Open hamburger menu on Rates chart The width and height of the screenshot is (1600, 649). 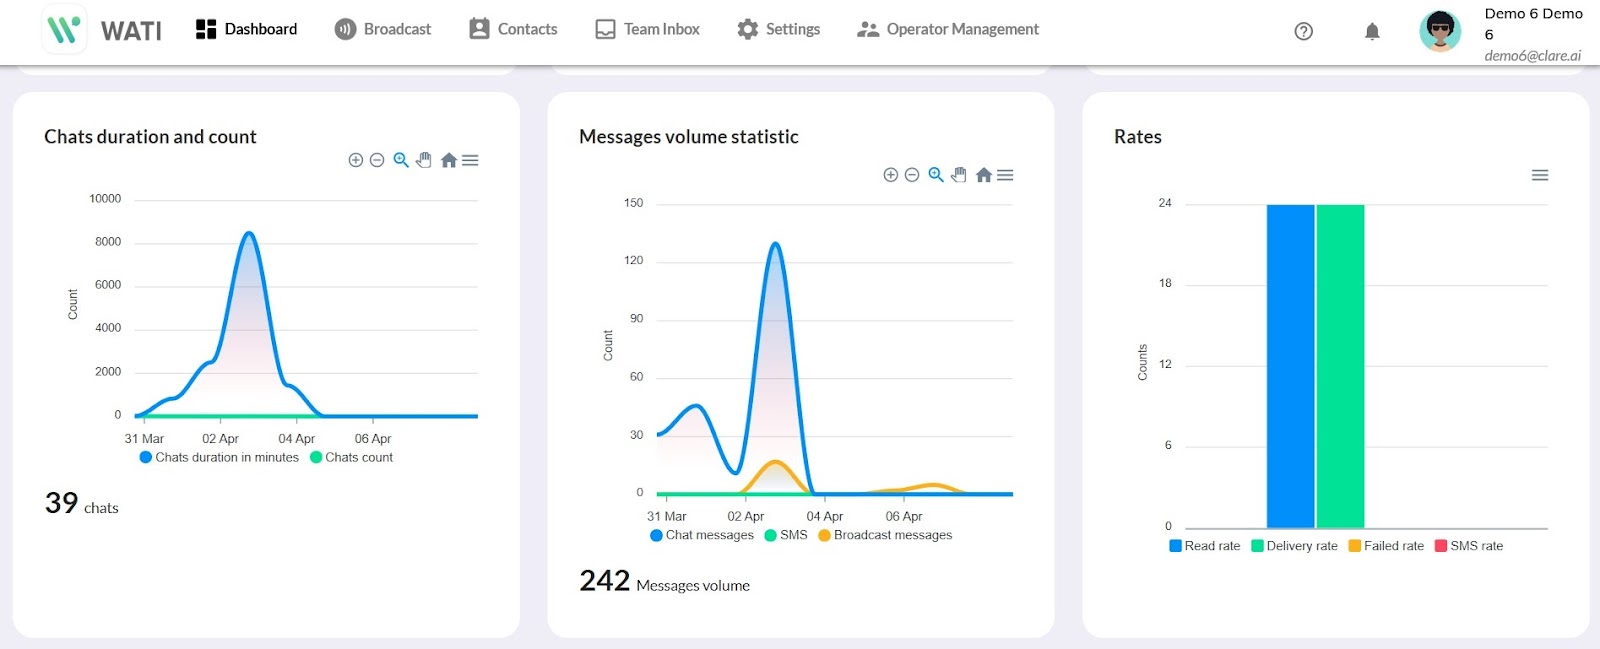point(1540,175)
